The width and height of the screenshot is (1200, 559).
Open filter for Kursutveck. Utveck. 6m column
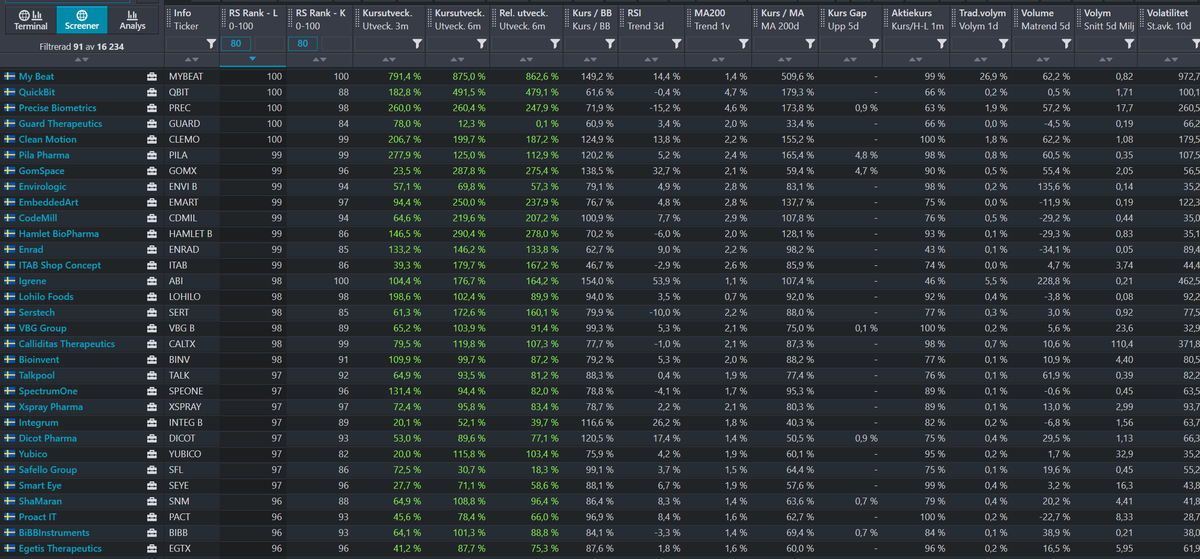tap(481, 44)
